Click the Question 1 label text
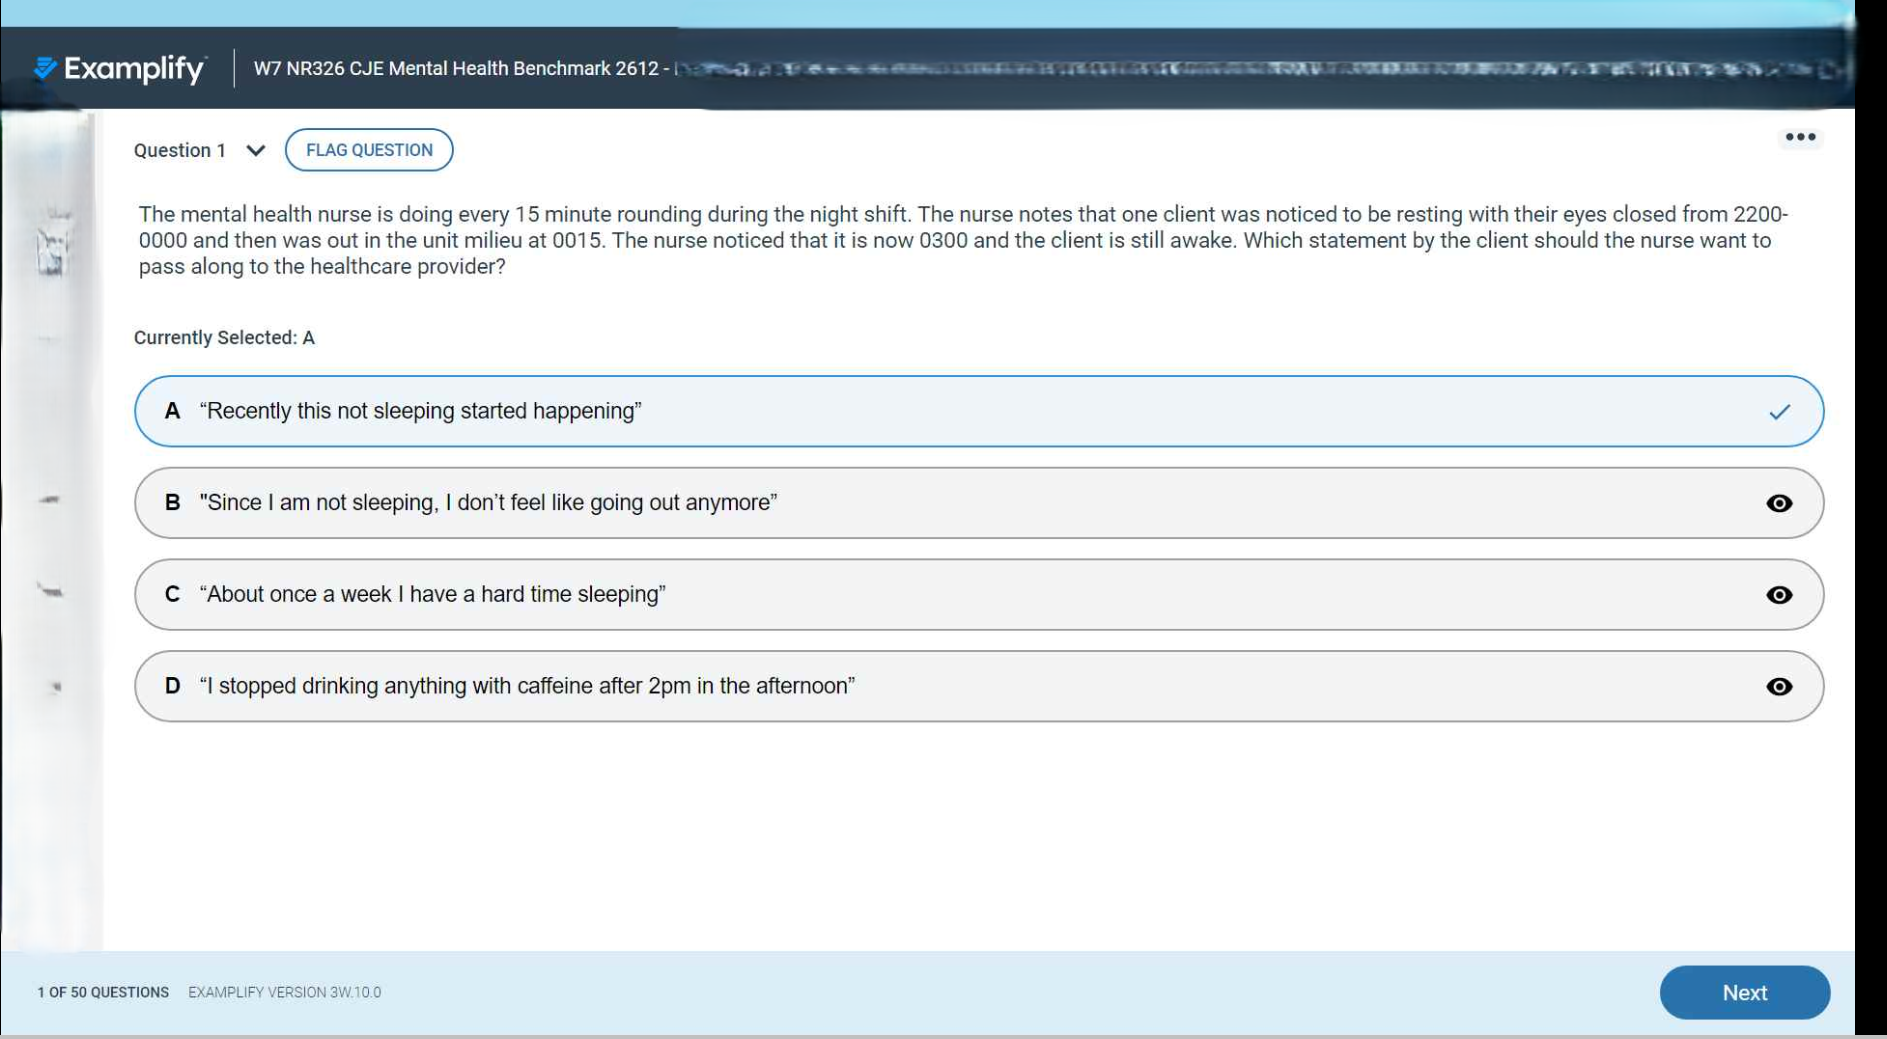 tap(180, 151)
